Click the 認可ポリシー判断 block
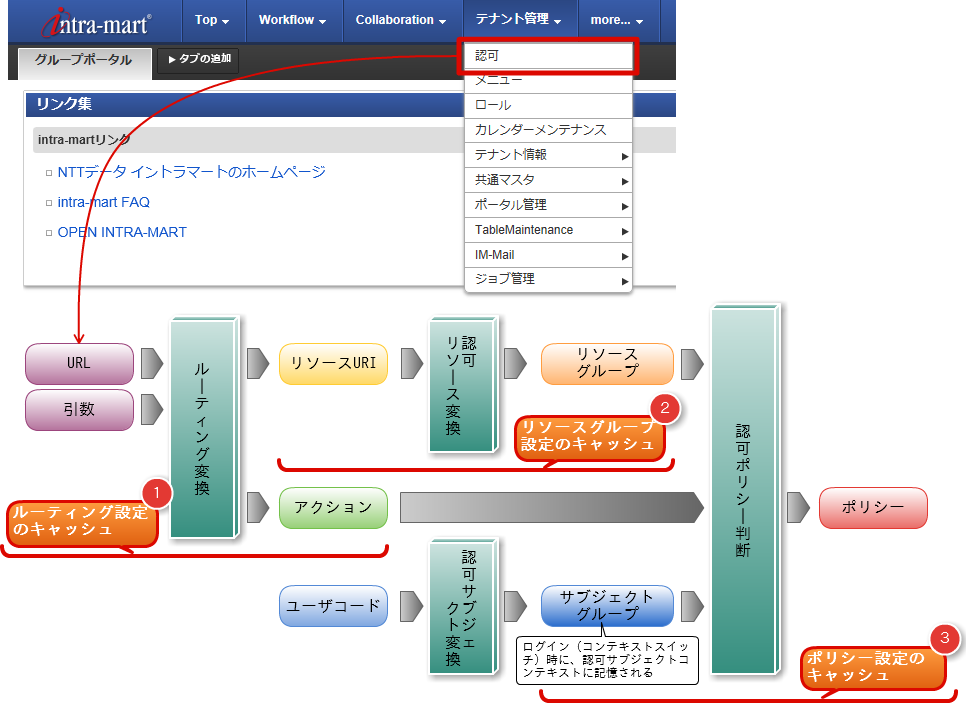The image size is (966, 703). (745, 490)
